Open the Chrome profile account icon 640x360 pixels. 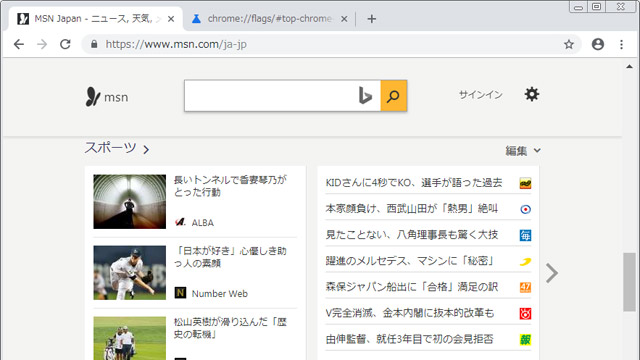tap(598, 44)
